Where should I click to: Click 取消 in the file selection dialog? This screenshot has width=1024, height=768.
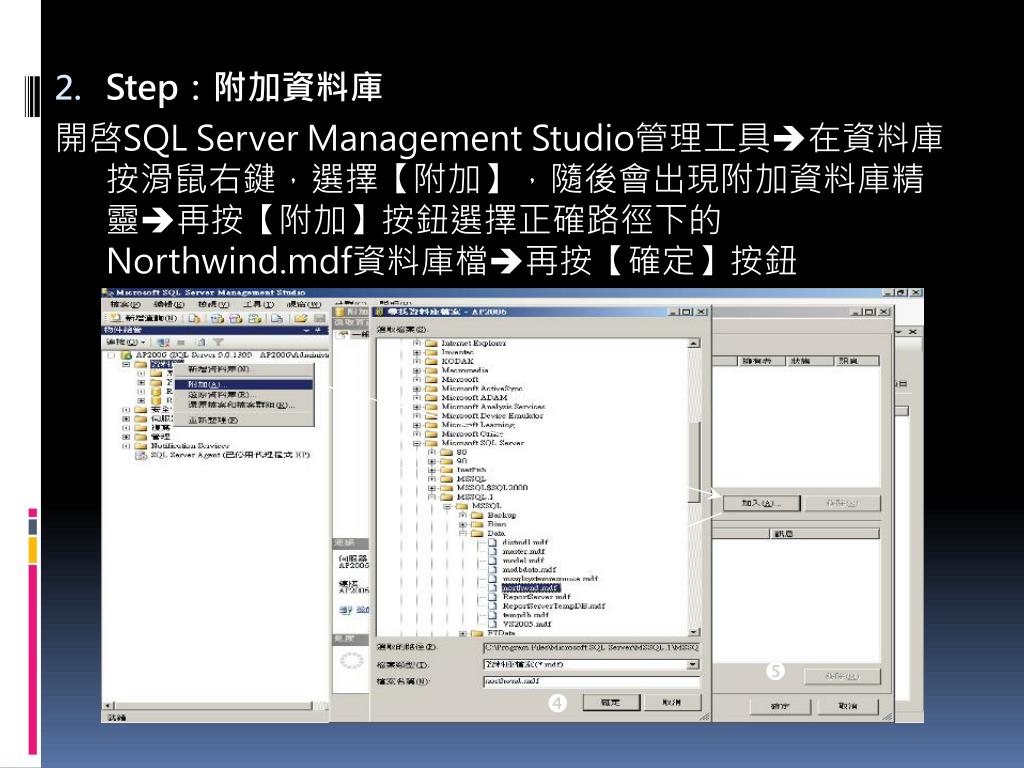[672, 702]
